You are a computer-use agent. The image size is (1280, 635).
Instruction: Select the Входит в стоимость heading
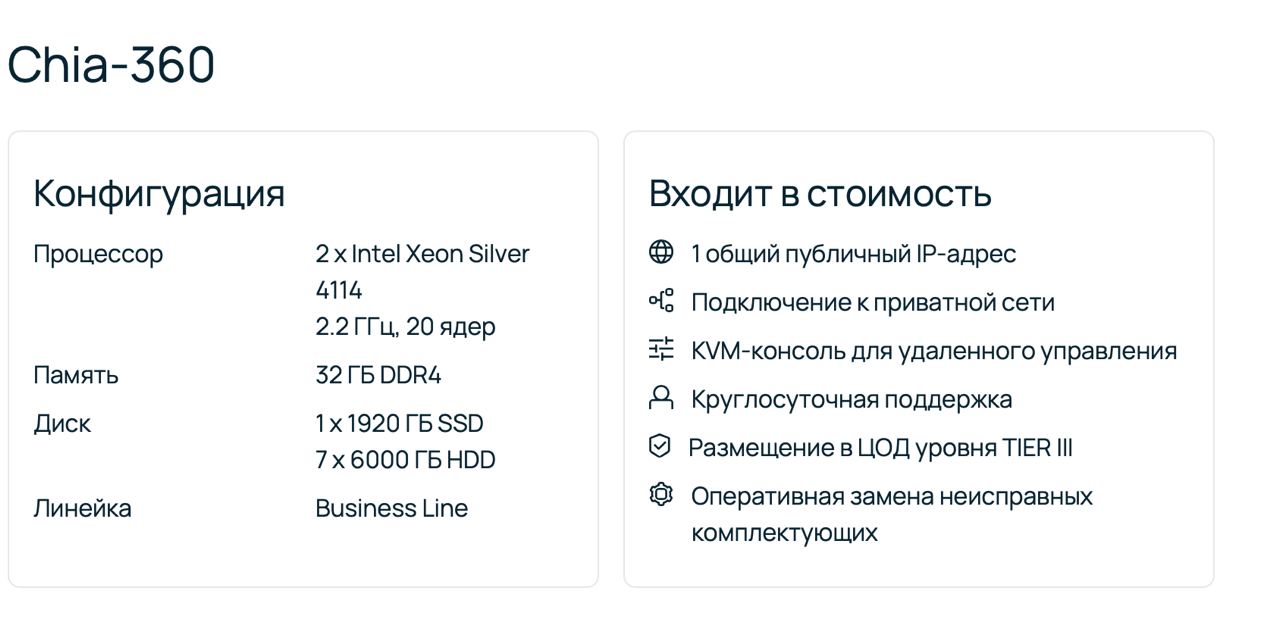820,193
